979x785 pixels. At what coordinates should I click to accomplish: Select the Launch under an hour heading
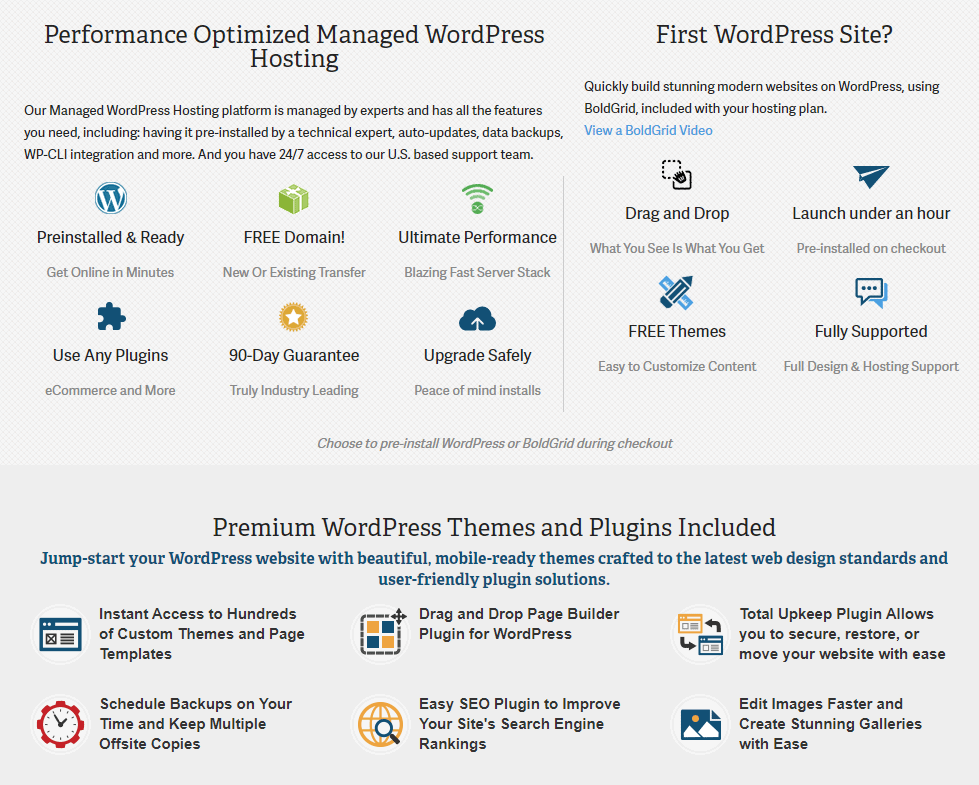871,213
